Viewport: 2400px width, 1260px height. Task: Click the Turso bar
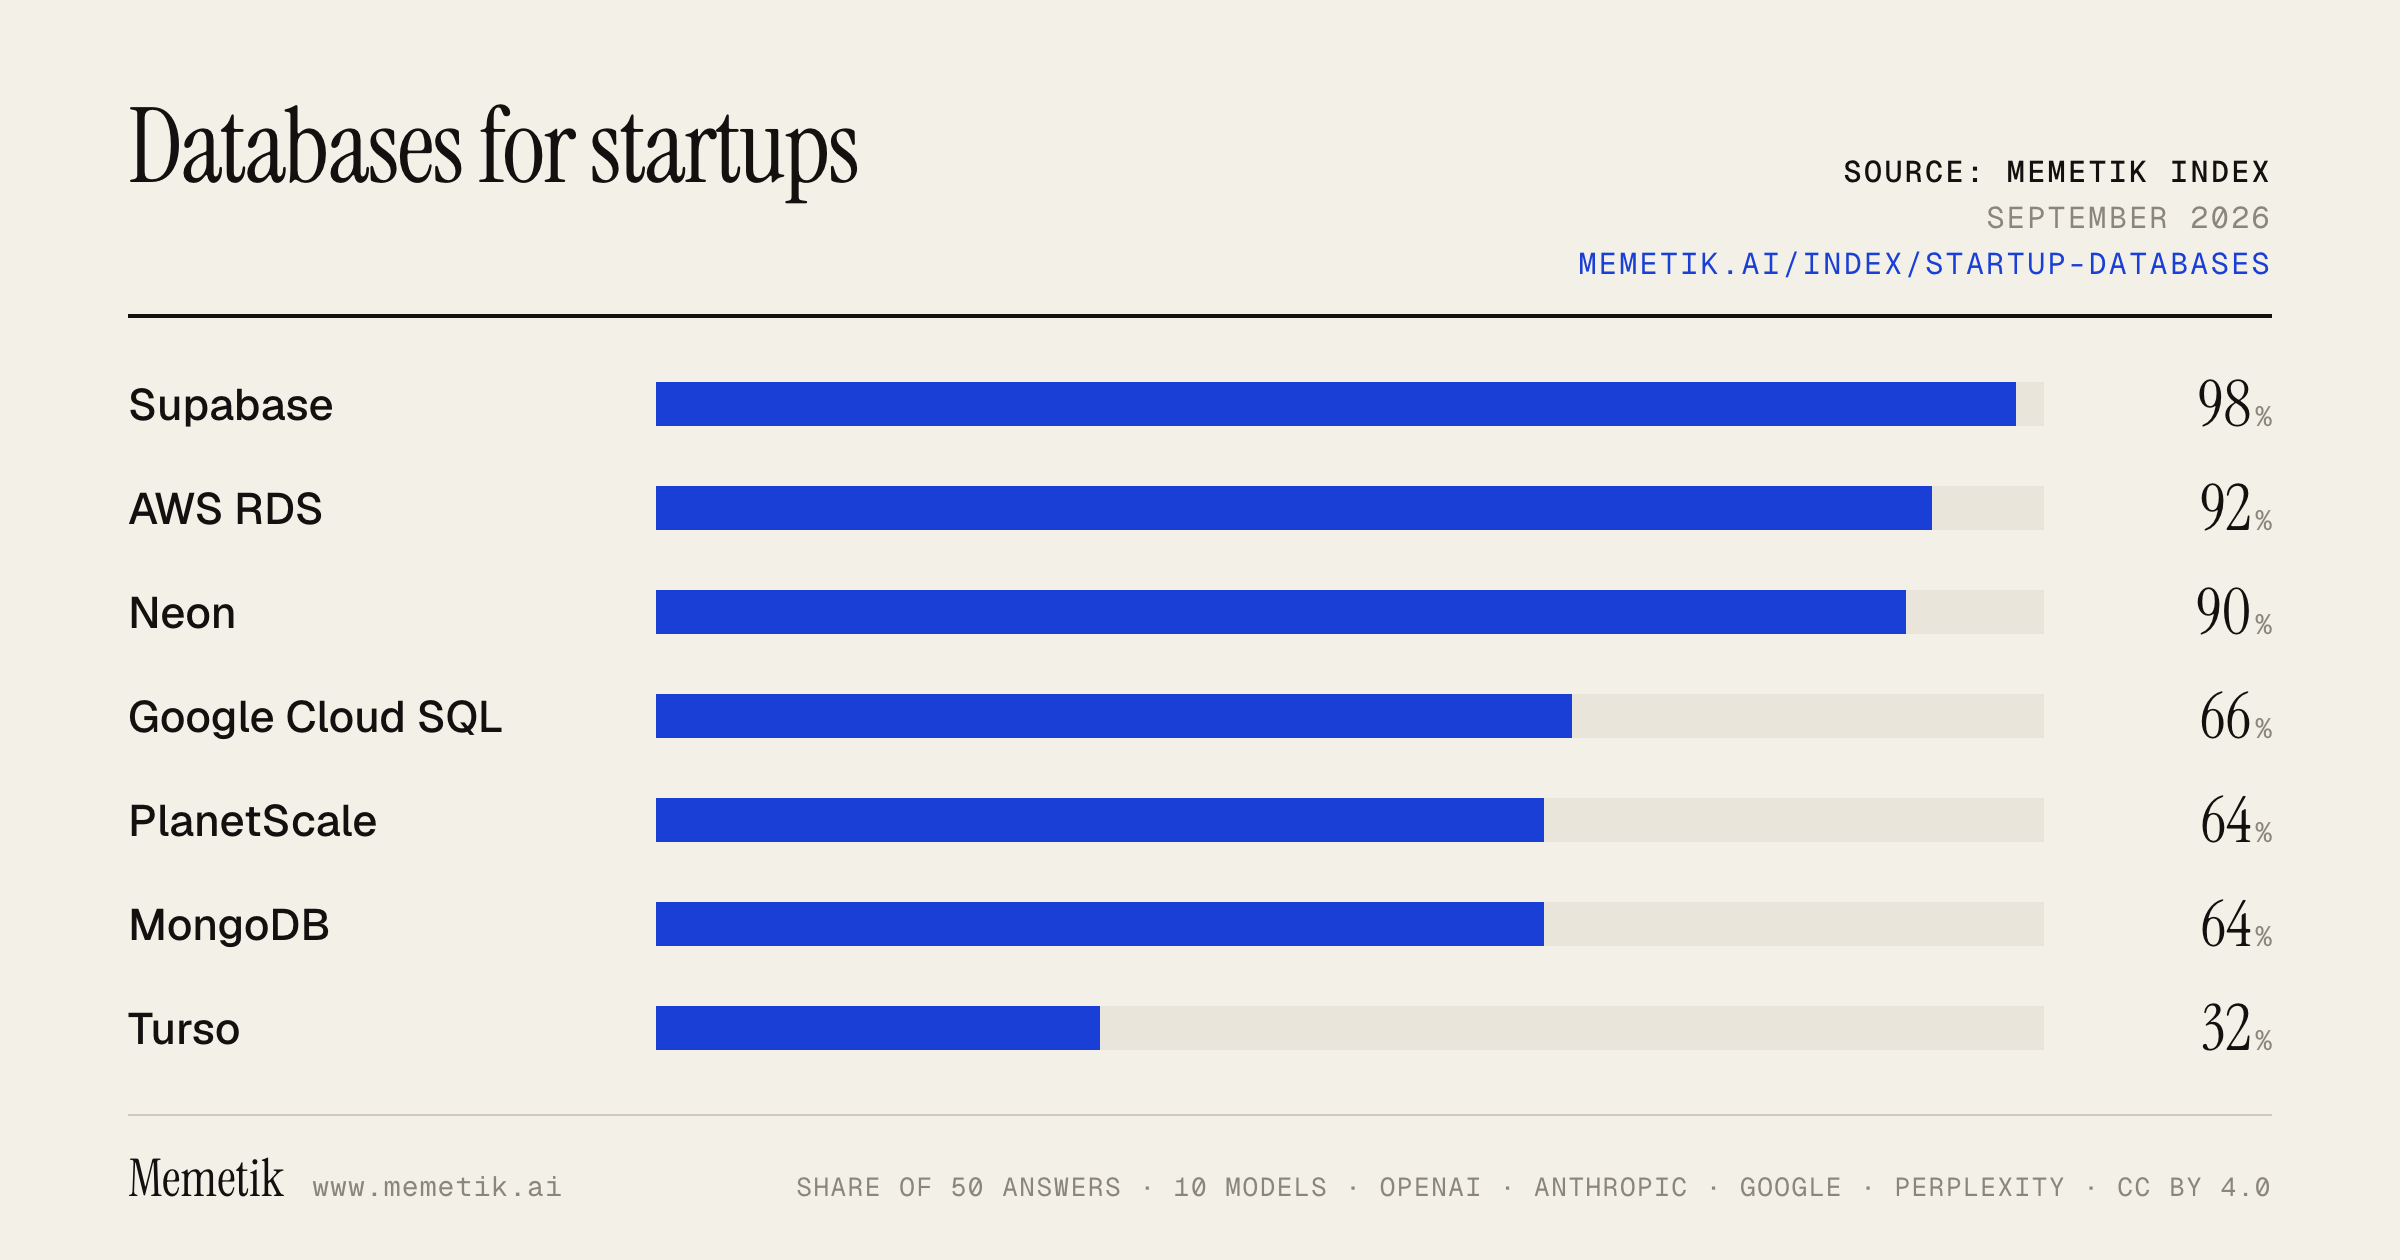pos(878,1028)
